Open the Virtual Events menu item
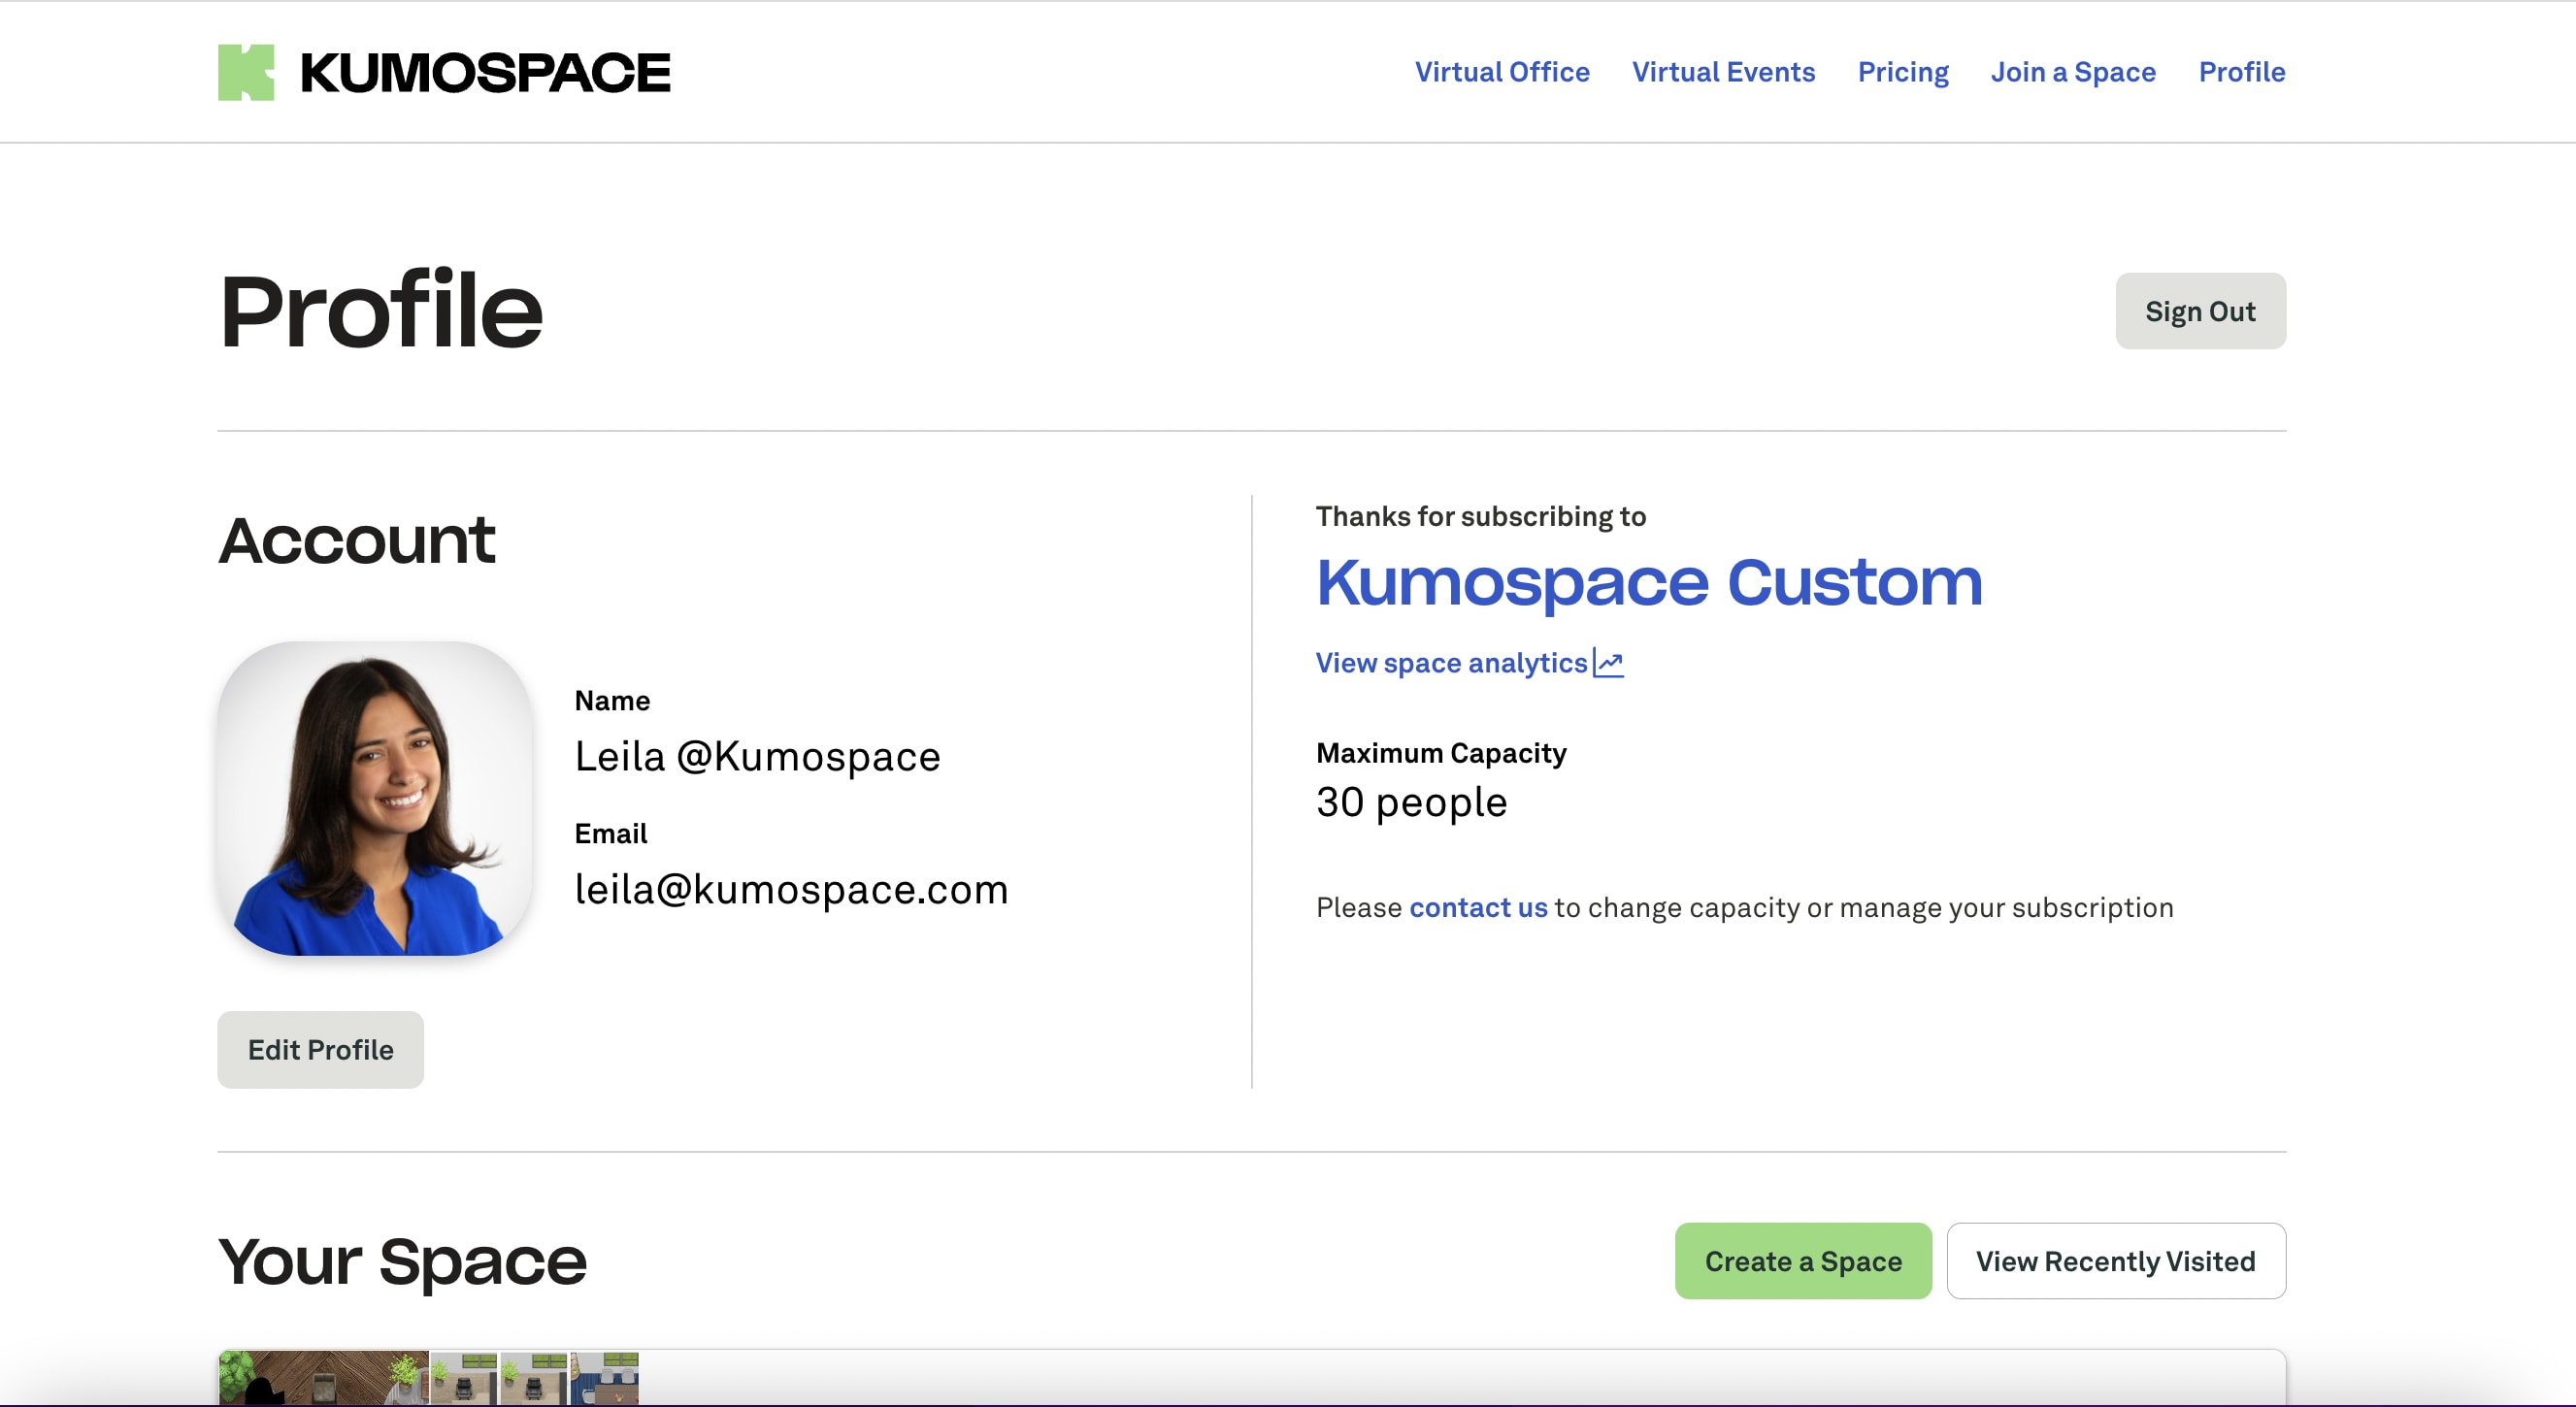Image resolution: width=2576 pixels, height=1407 pixels. tap(1723, 72)
